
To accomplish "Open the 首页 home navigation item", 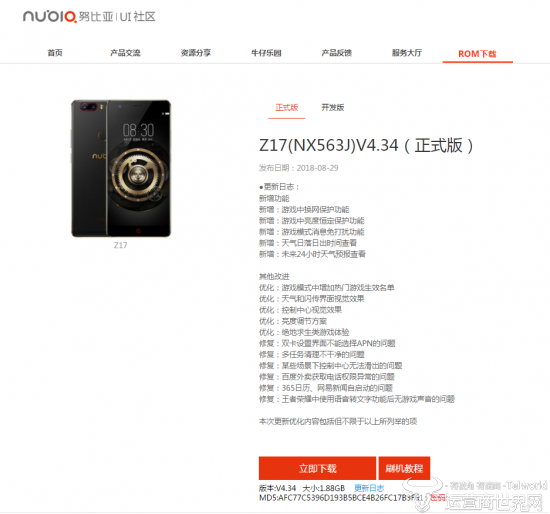I will 55,53.
